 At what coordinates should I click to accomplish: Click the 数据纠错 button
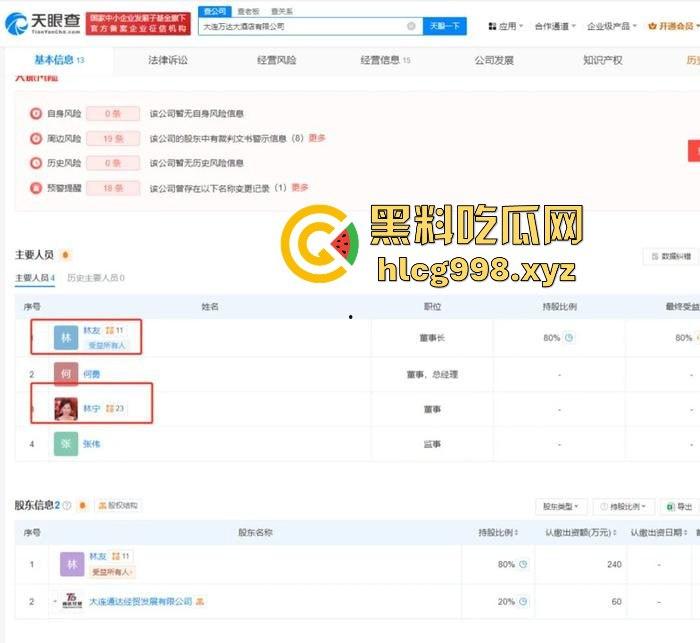pos(671,256)
